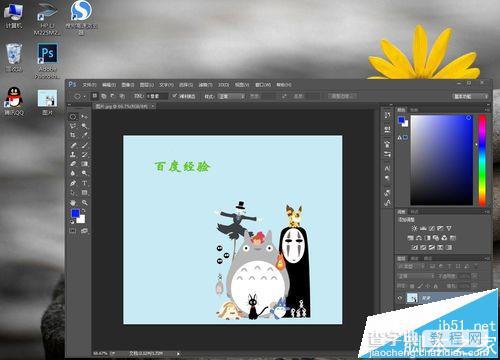Select the Rectangle shape tool
This screenshot has height=360, width=500.
point(85,193)
